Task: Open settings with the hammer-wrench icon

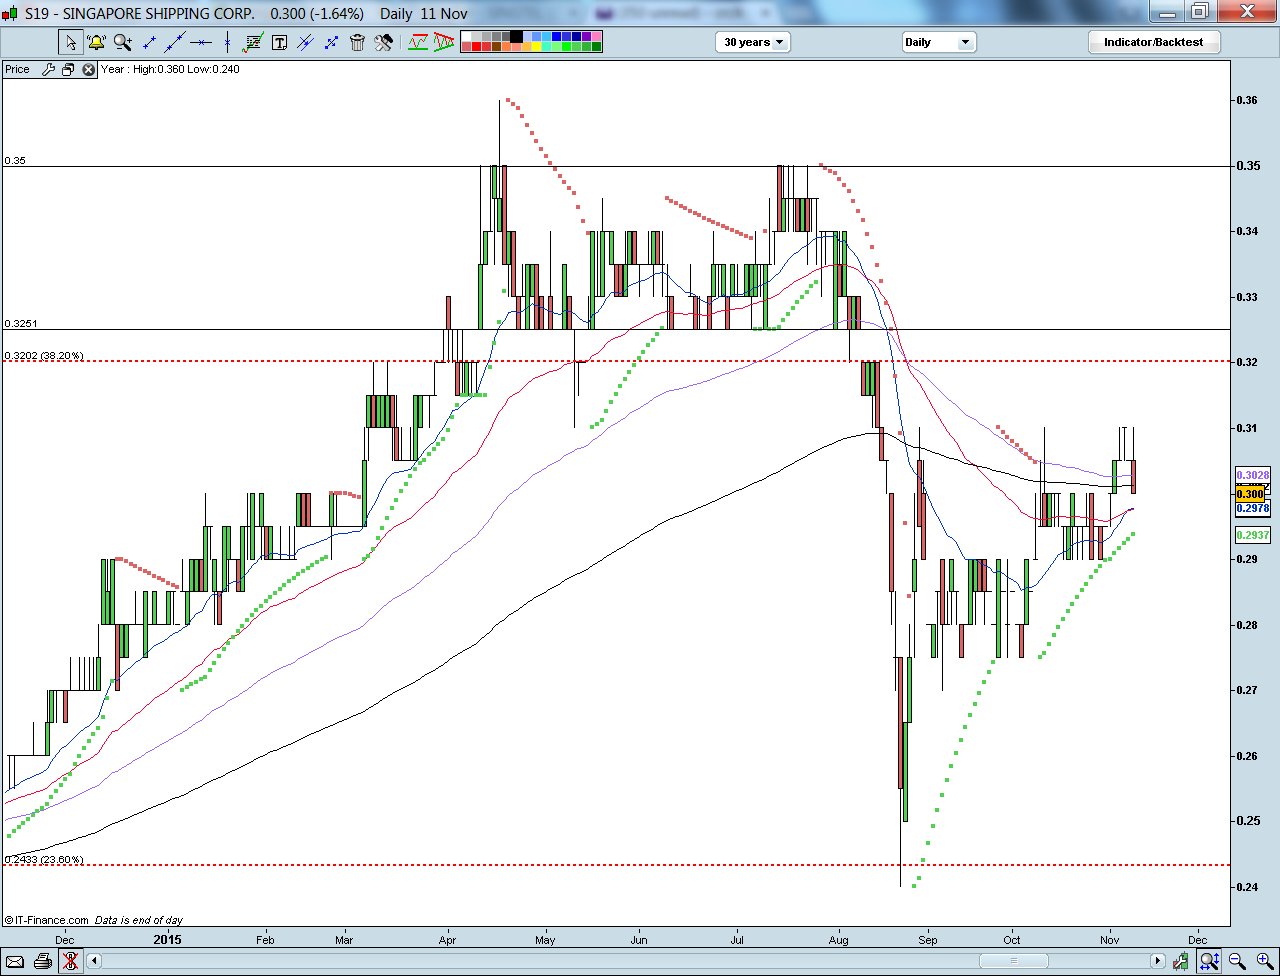Action: click(383, 42)
